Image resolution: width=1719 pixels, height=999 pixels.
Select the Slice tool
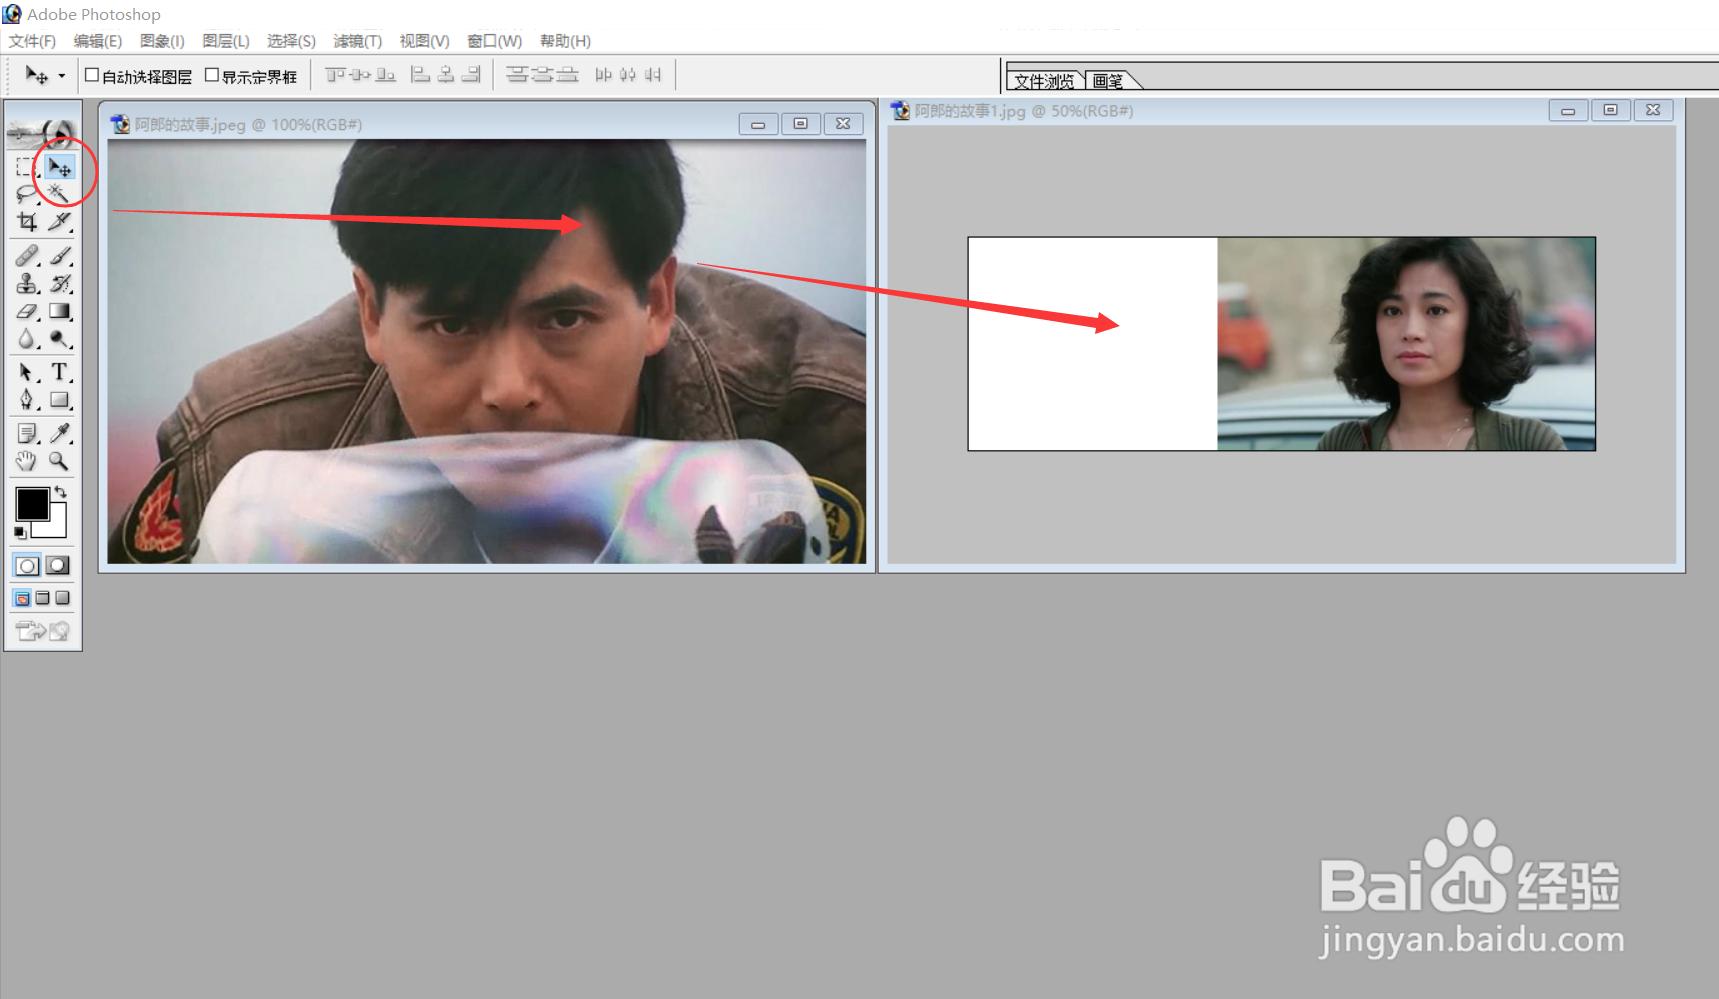point(59,221)
